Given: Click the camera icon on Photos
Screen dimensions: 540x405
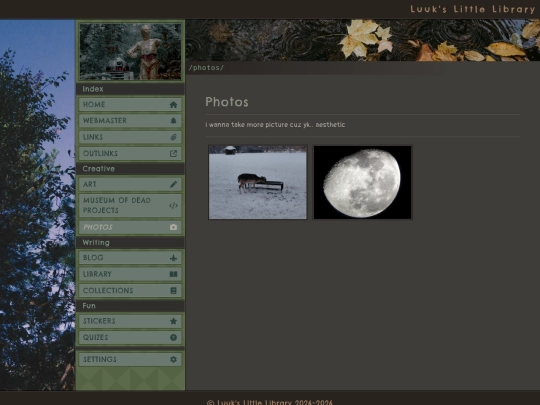Looking at the screenshot, I should click(x=173, y=227).
